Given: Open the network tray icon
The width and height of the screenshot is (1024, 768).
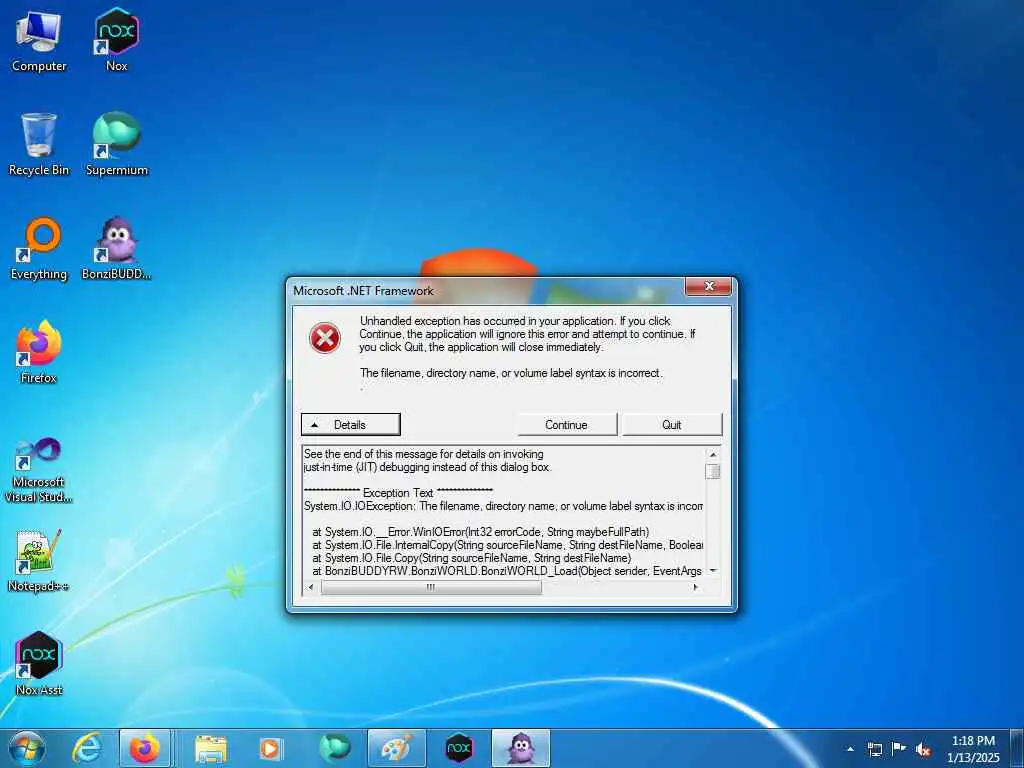Looking at the screenshot, I should click(x=874, y=749).
